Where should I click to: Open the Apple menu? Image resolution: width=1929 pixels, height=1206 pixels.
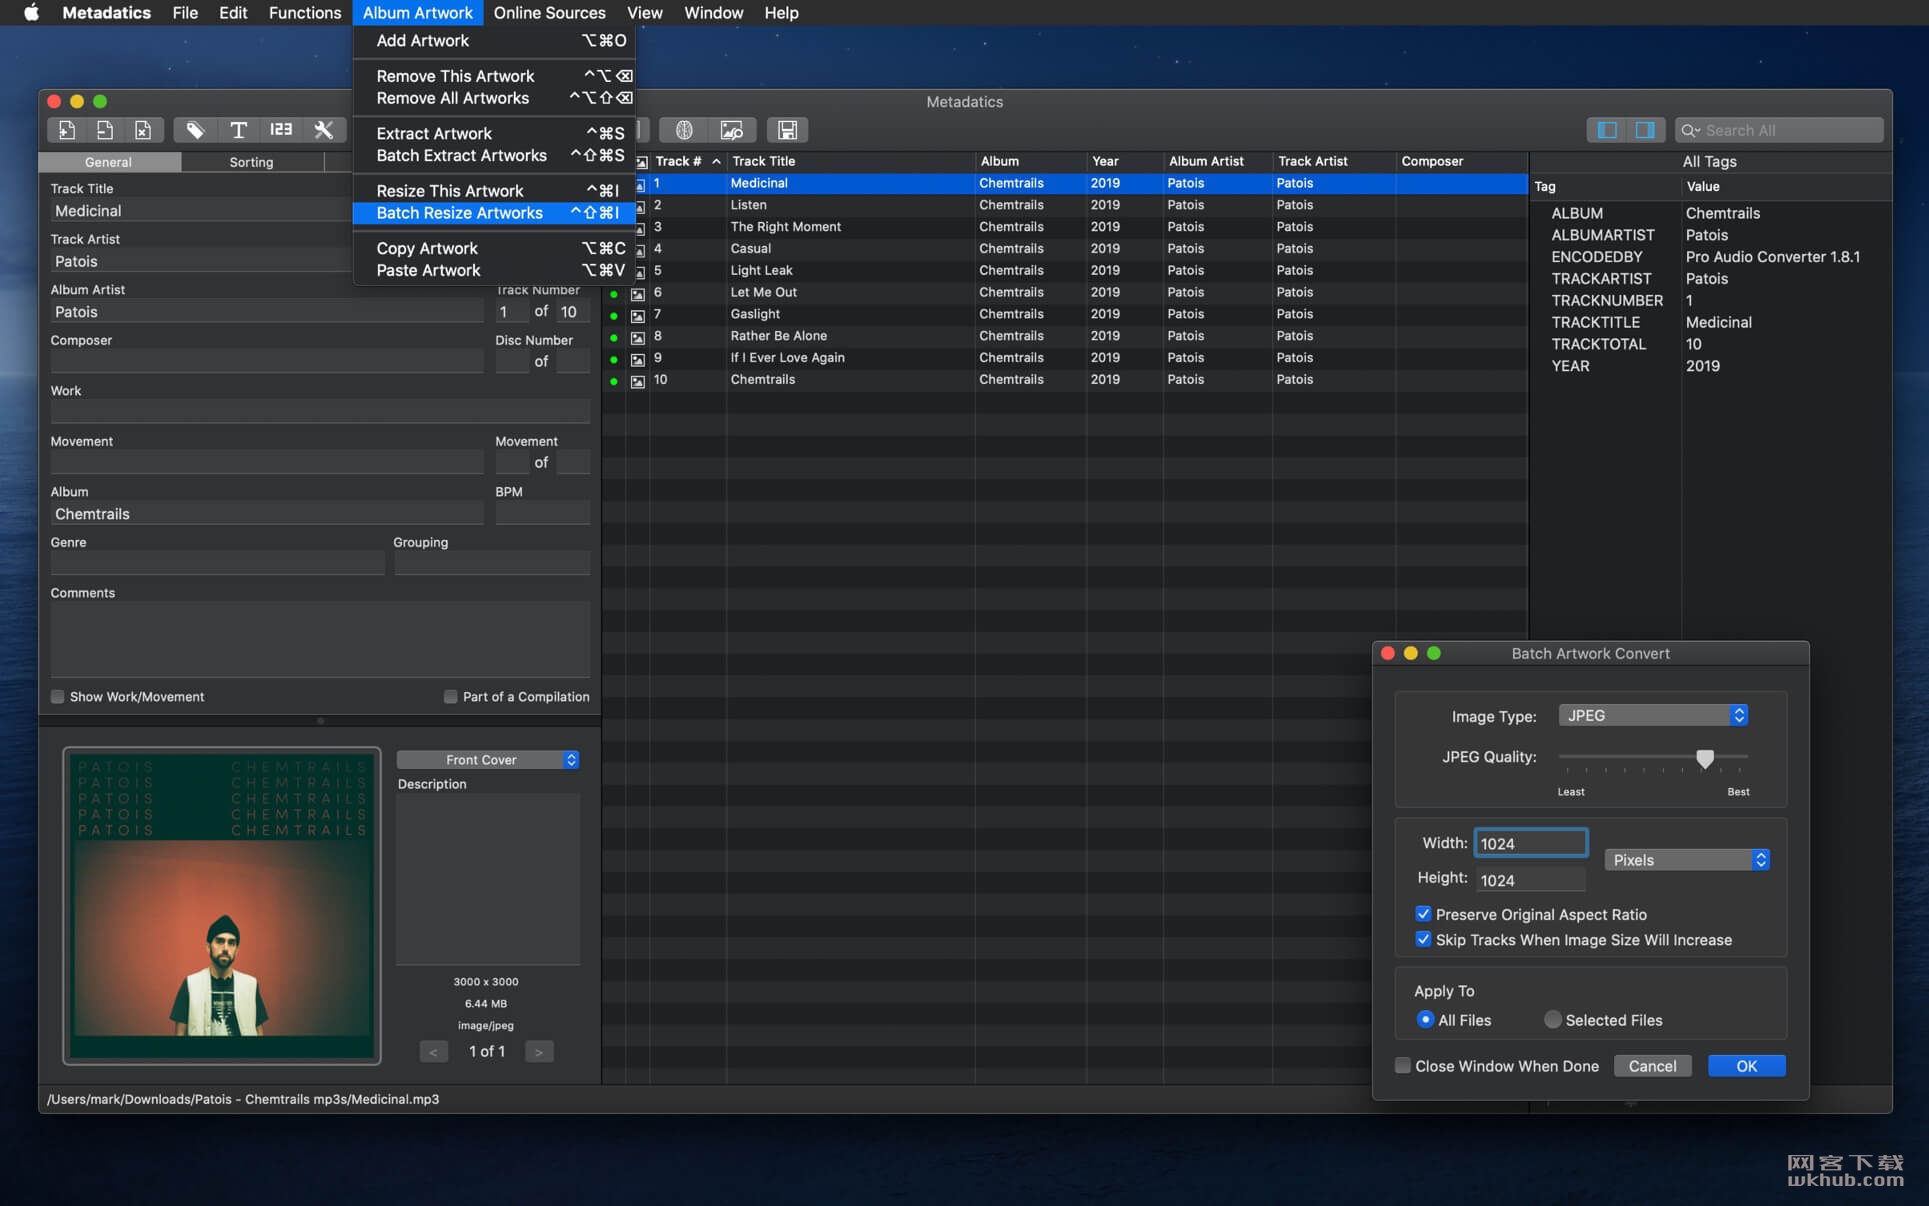[31, 13]
